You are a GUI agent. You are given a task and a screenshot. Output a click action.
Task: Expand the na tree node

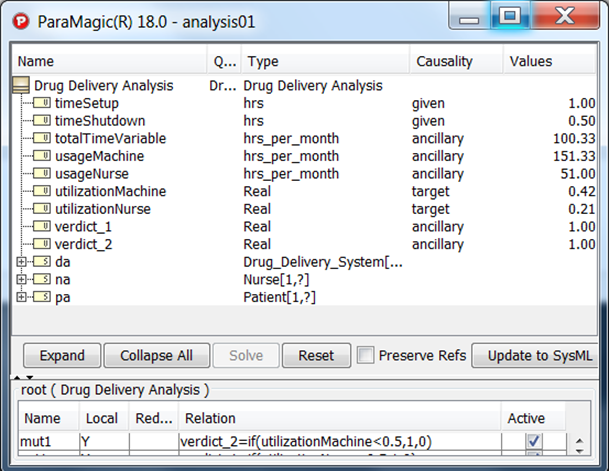point(21,279)
